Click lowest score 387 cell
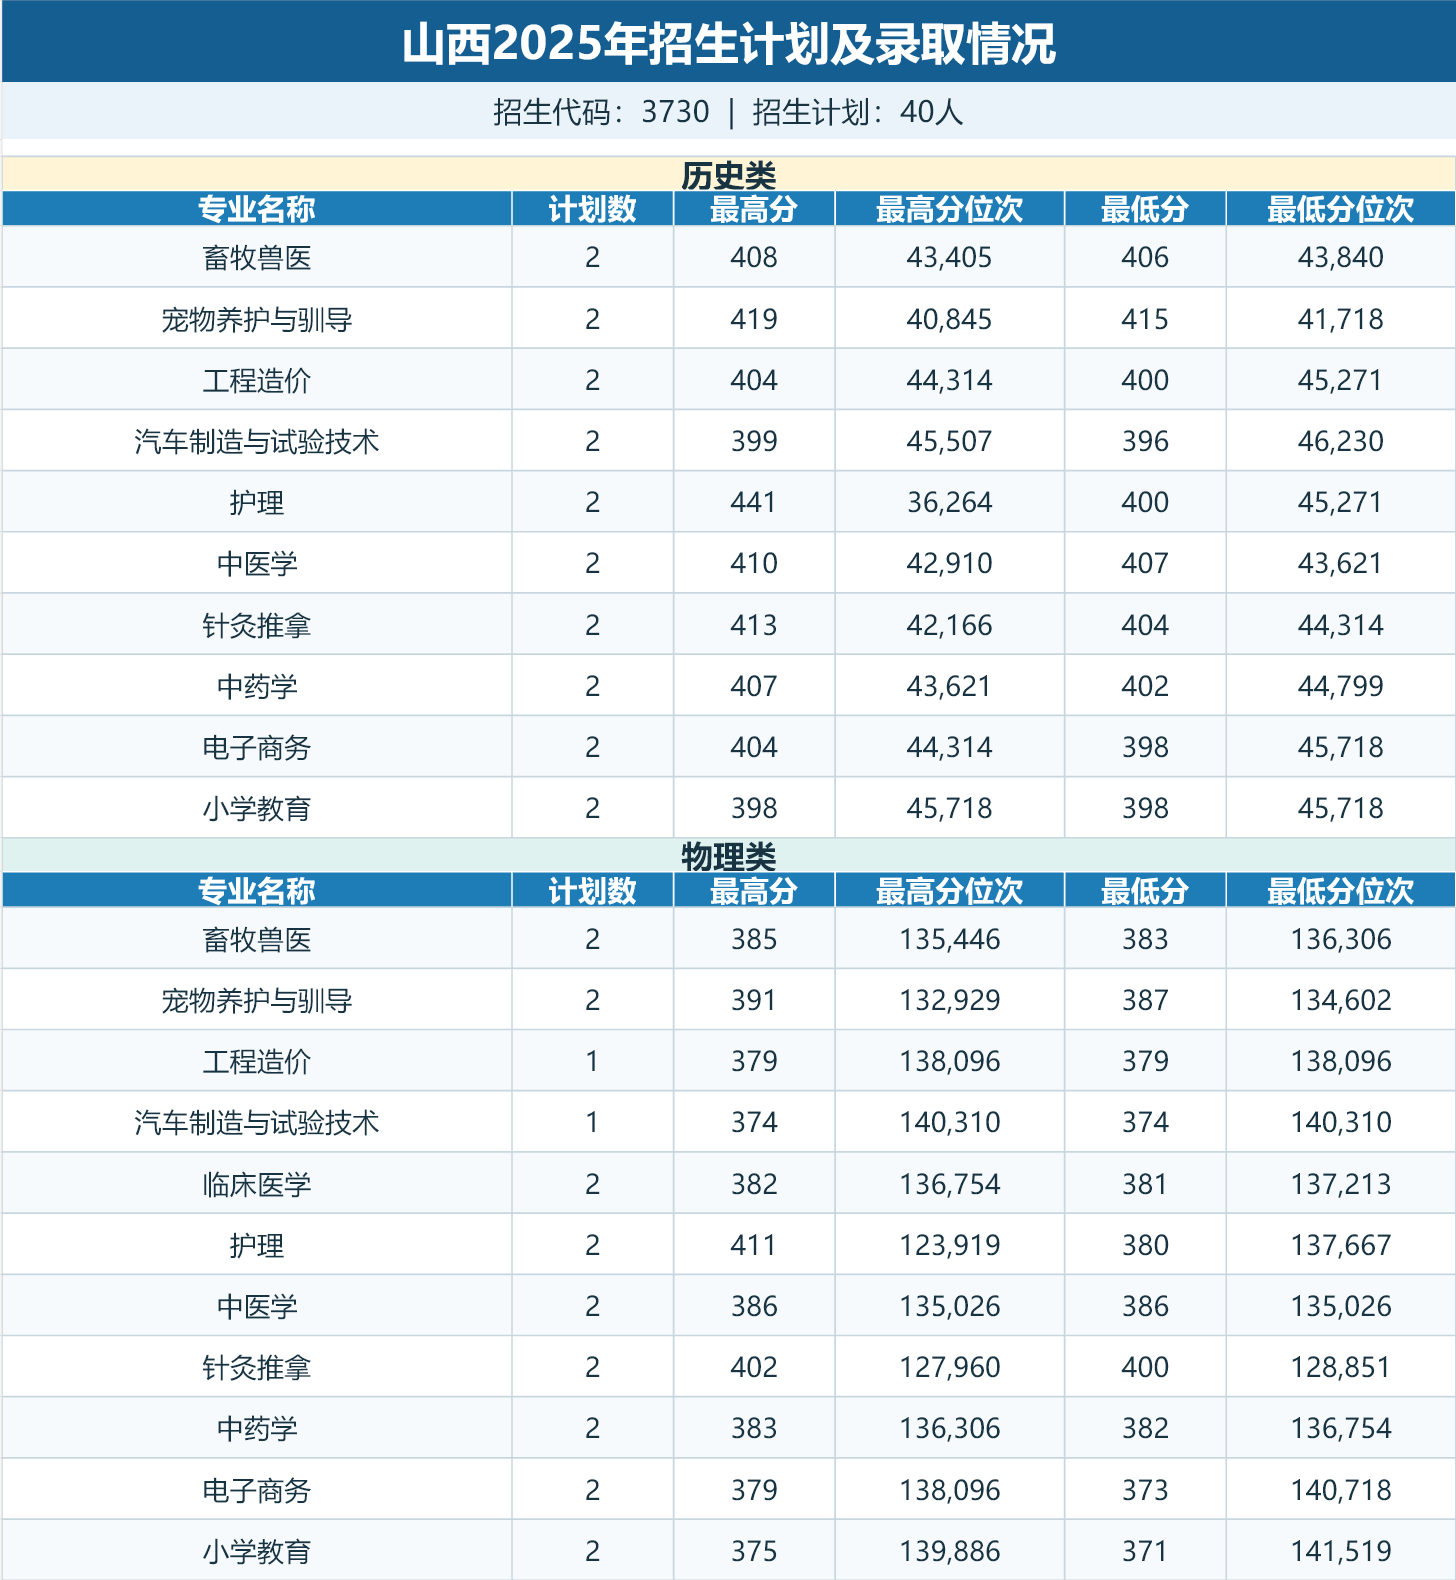Image resolution: width=1456 pixels, height=1580 pixels. 1145,1000
